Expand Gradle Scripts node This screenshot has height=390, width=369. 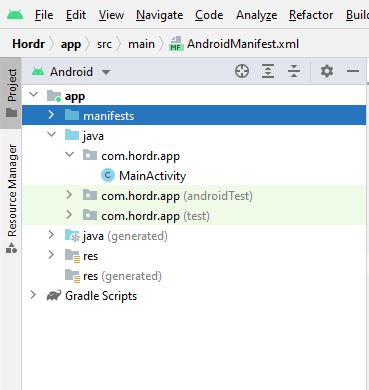[33, 295]
